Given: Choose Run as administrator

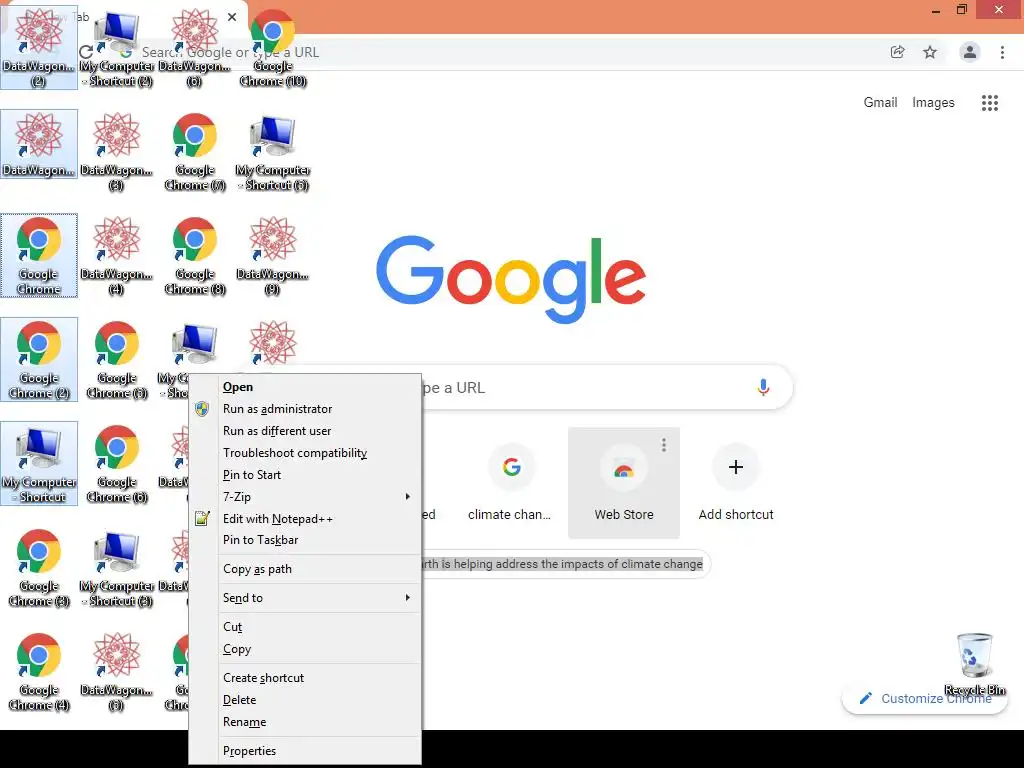Looking at the screenshot, I should [x=319, y=409].
